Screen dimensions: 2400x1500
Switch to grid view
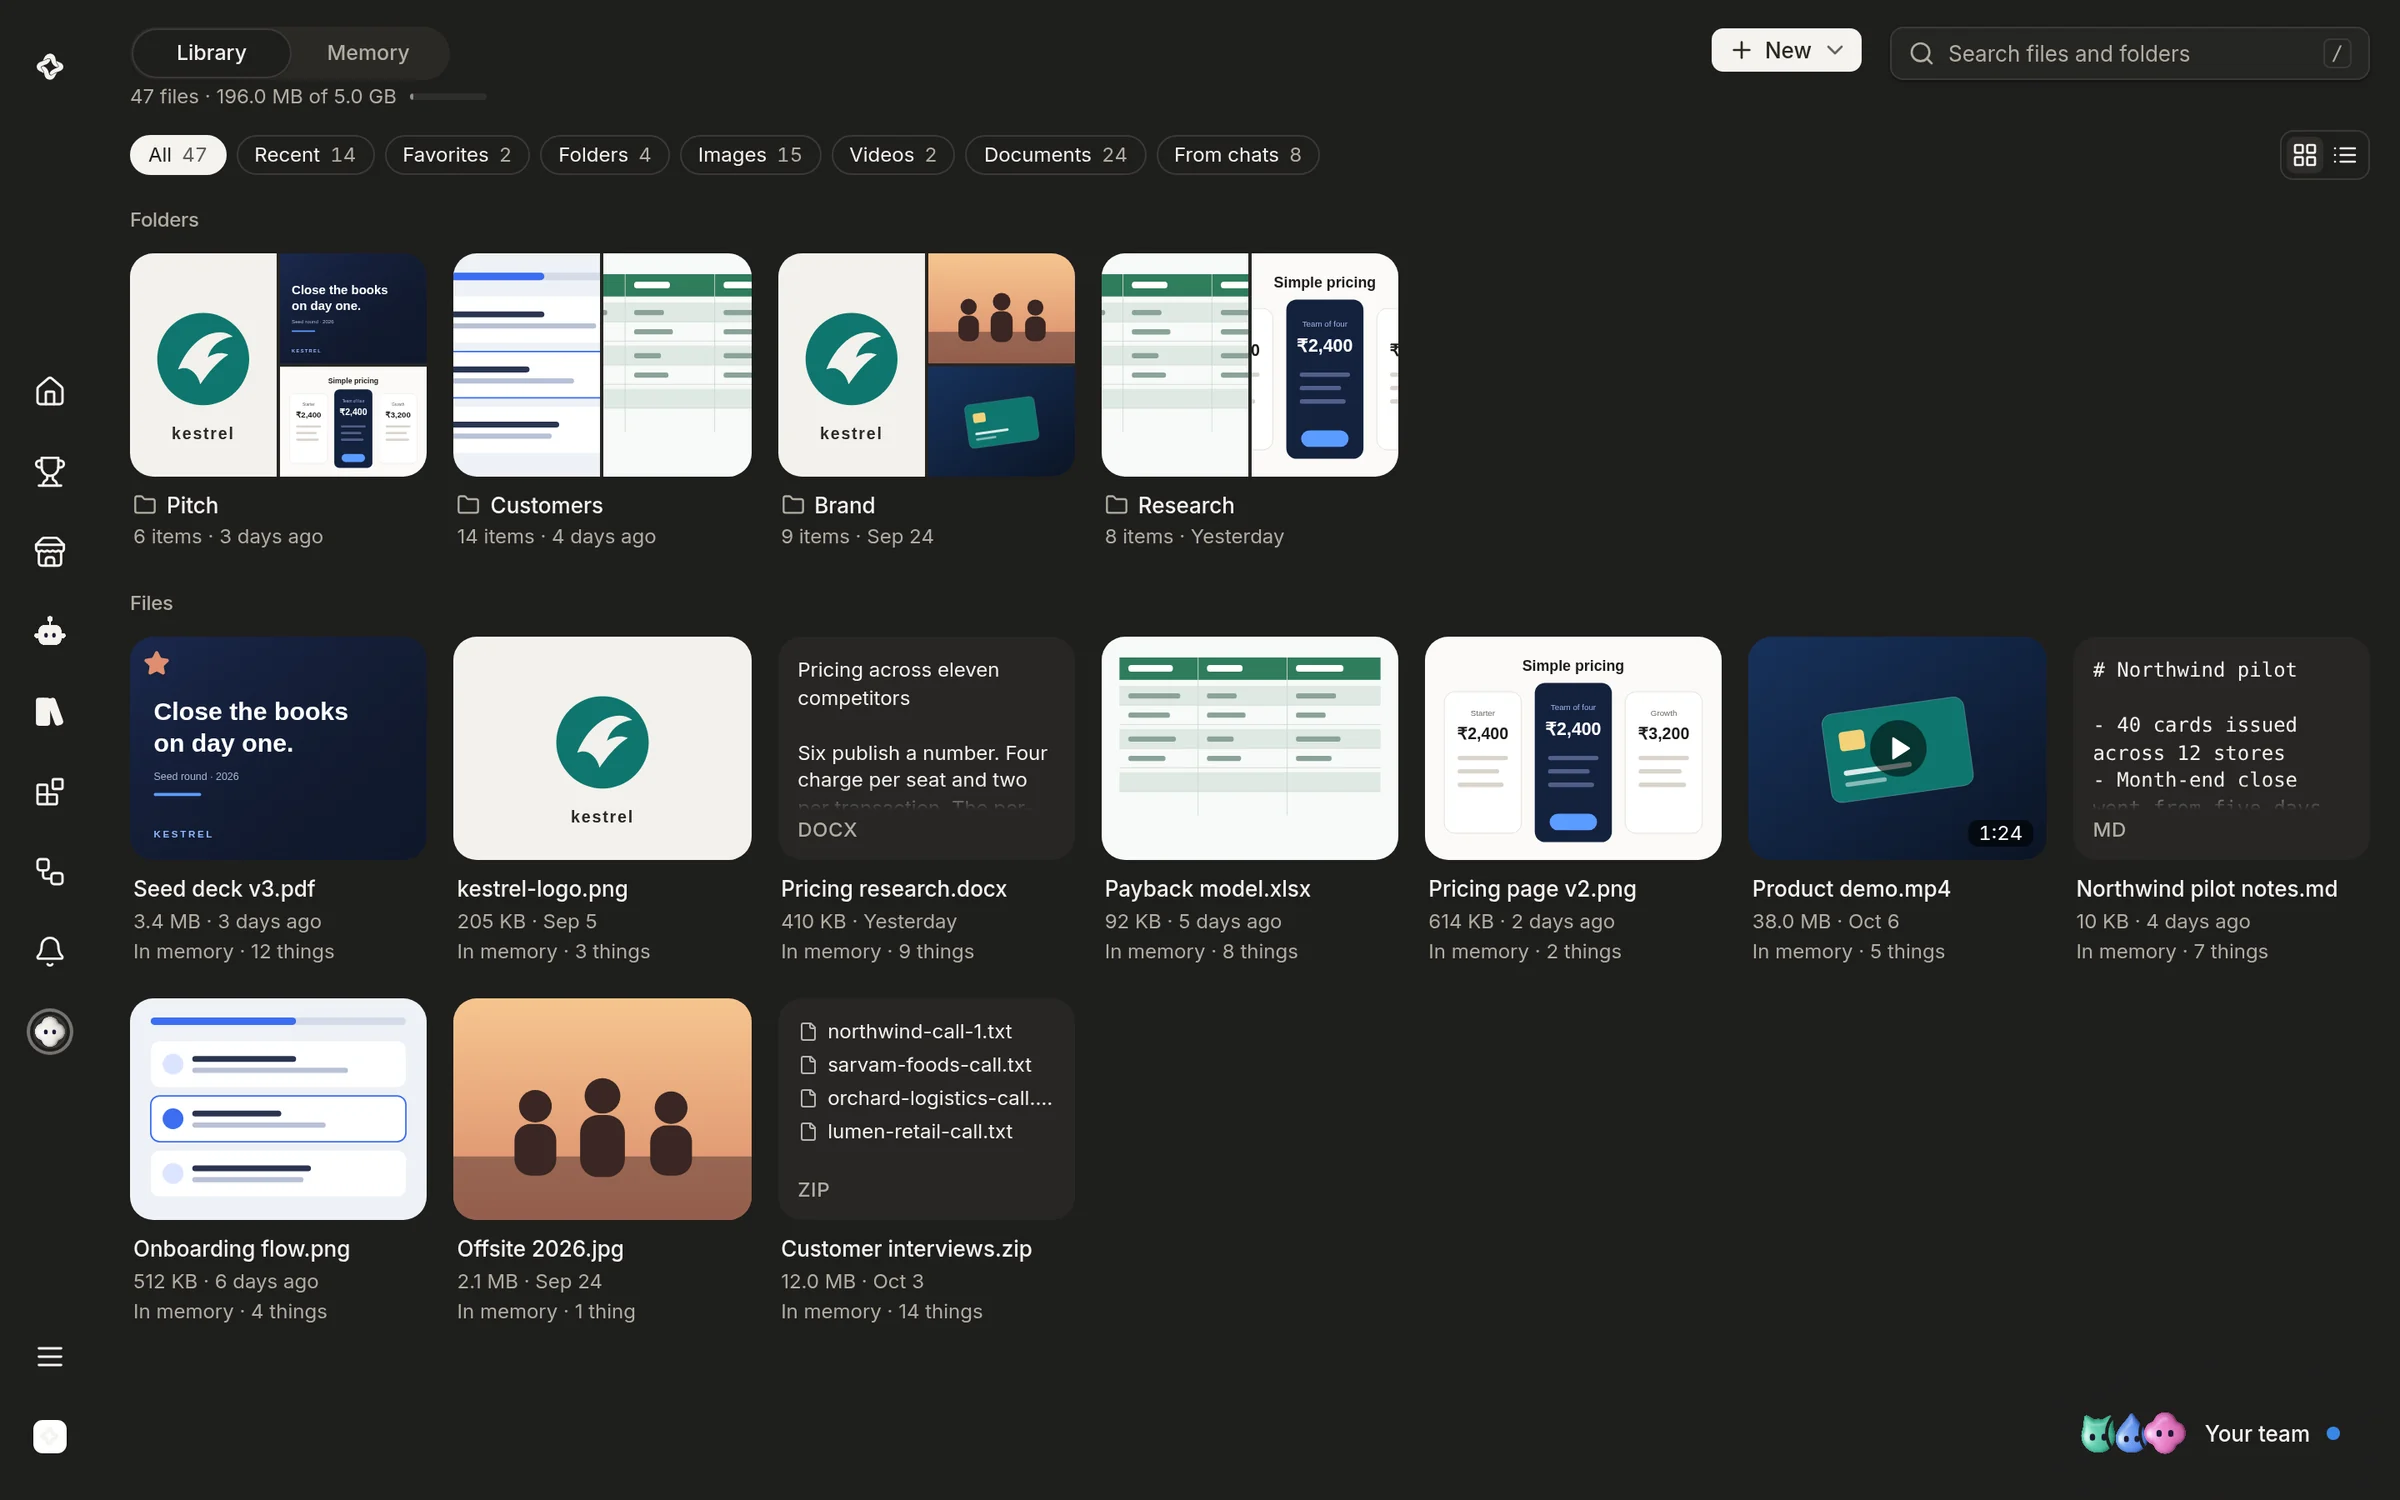(x=2305, y=155)
